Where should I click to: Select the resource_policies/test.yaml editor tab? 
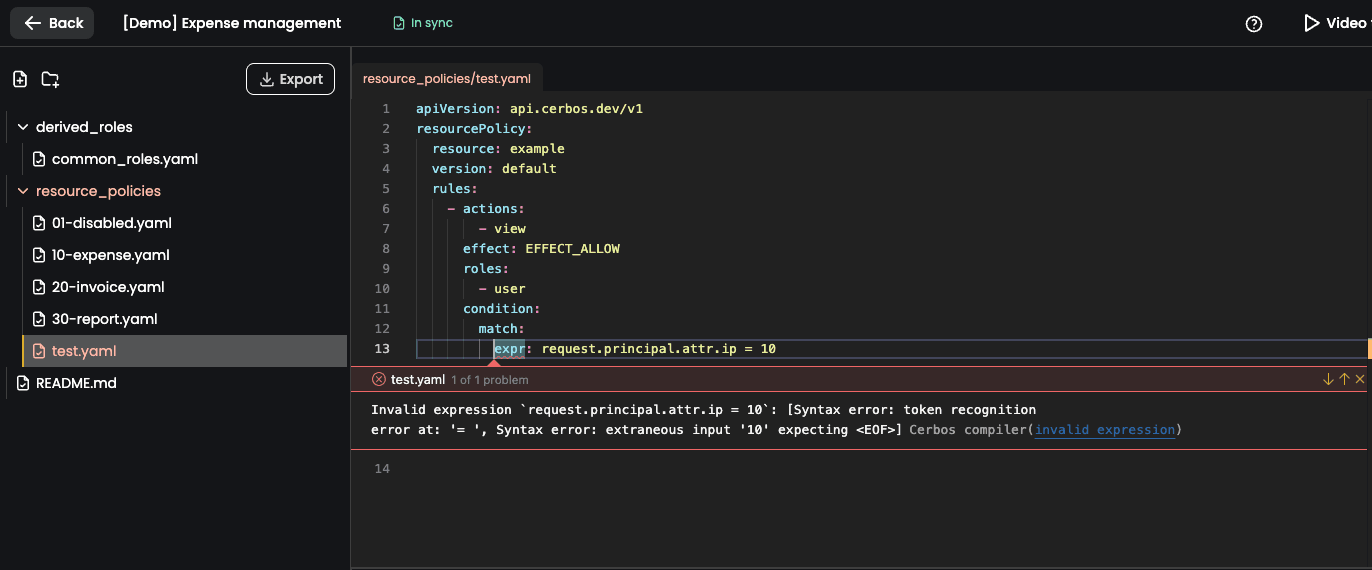(447, 78)
